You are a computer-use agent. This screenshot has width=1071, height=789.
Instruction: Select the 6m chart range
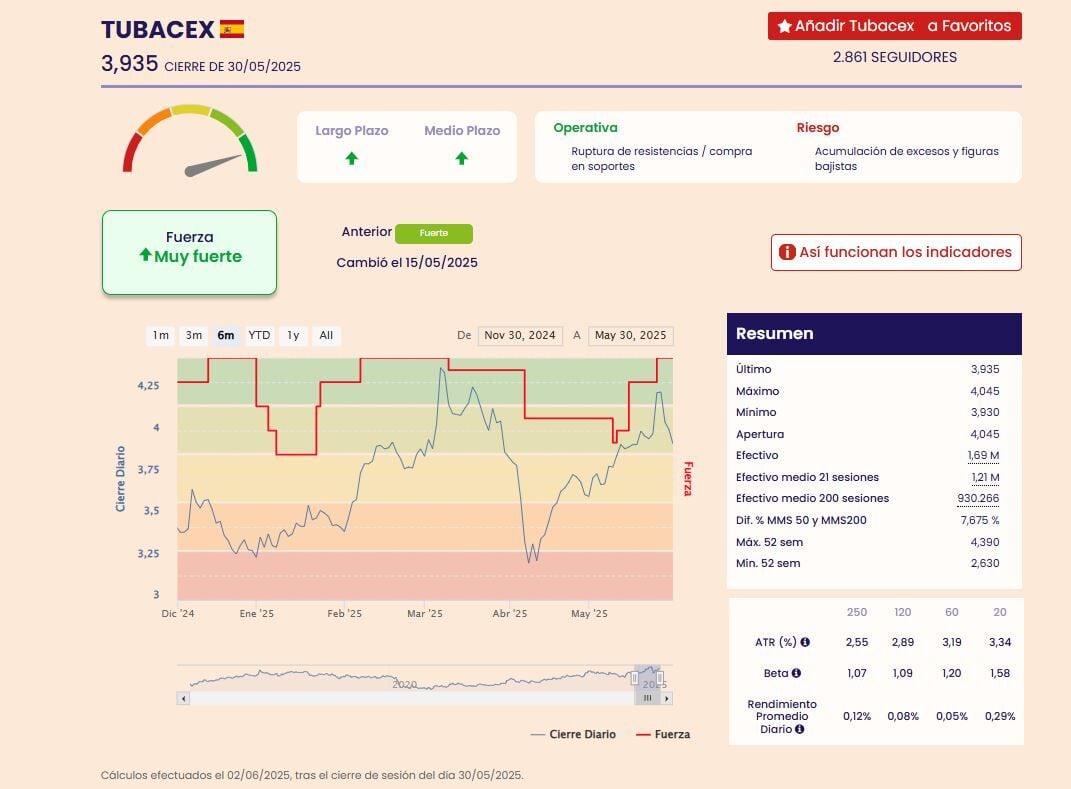(225, 335)
